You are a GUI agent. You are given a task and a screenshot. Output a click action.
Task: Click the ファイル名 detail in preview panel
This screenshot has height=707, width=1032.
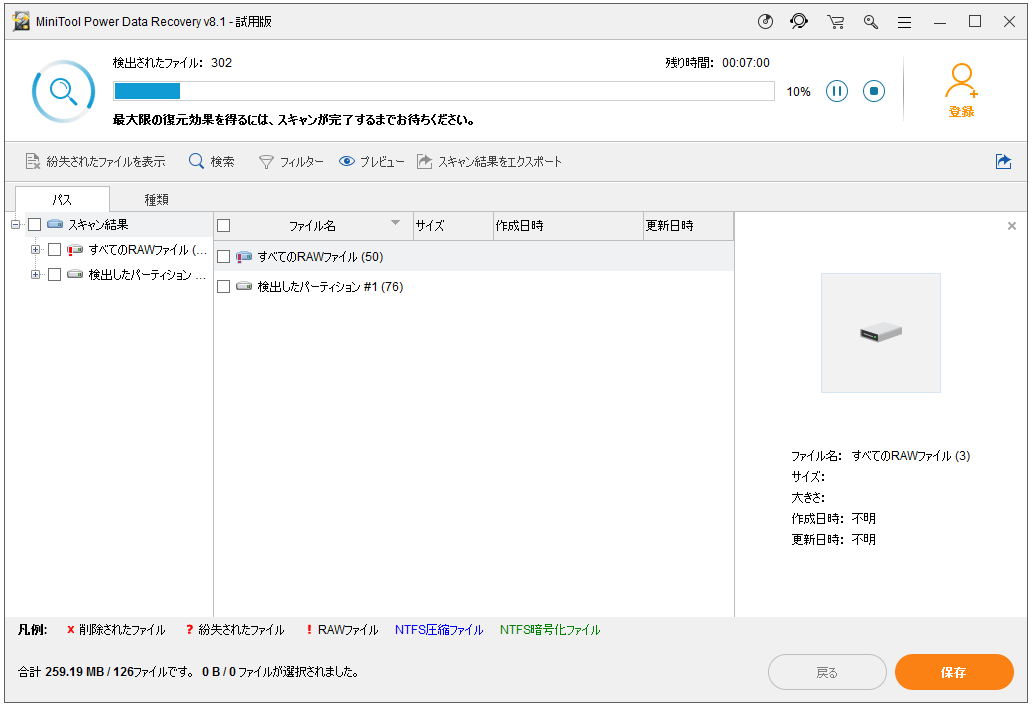(x=881, y=456)
